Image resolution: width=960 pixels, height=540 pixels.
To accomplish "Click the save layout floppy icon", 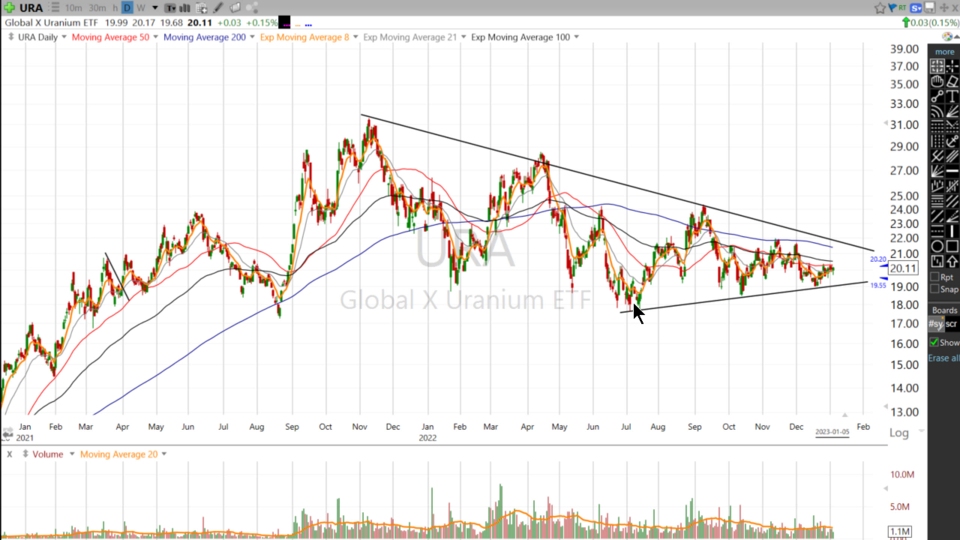I will [930, 8].
